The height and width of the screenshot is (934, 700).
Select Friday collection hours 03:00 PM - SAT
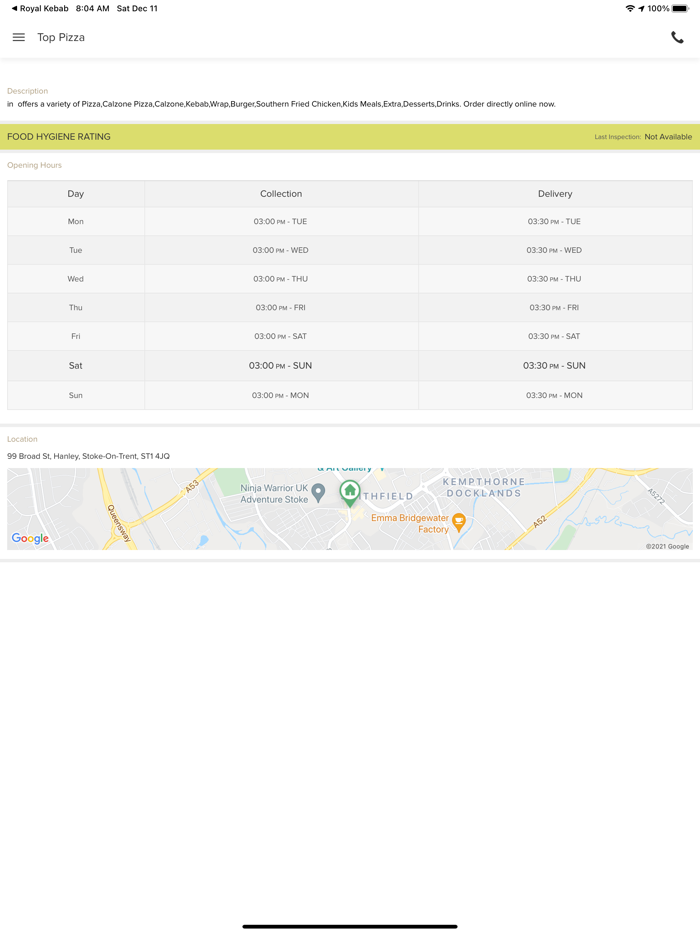[281, 336]
